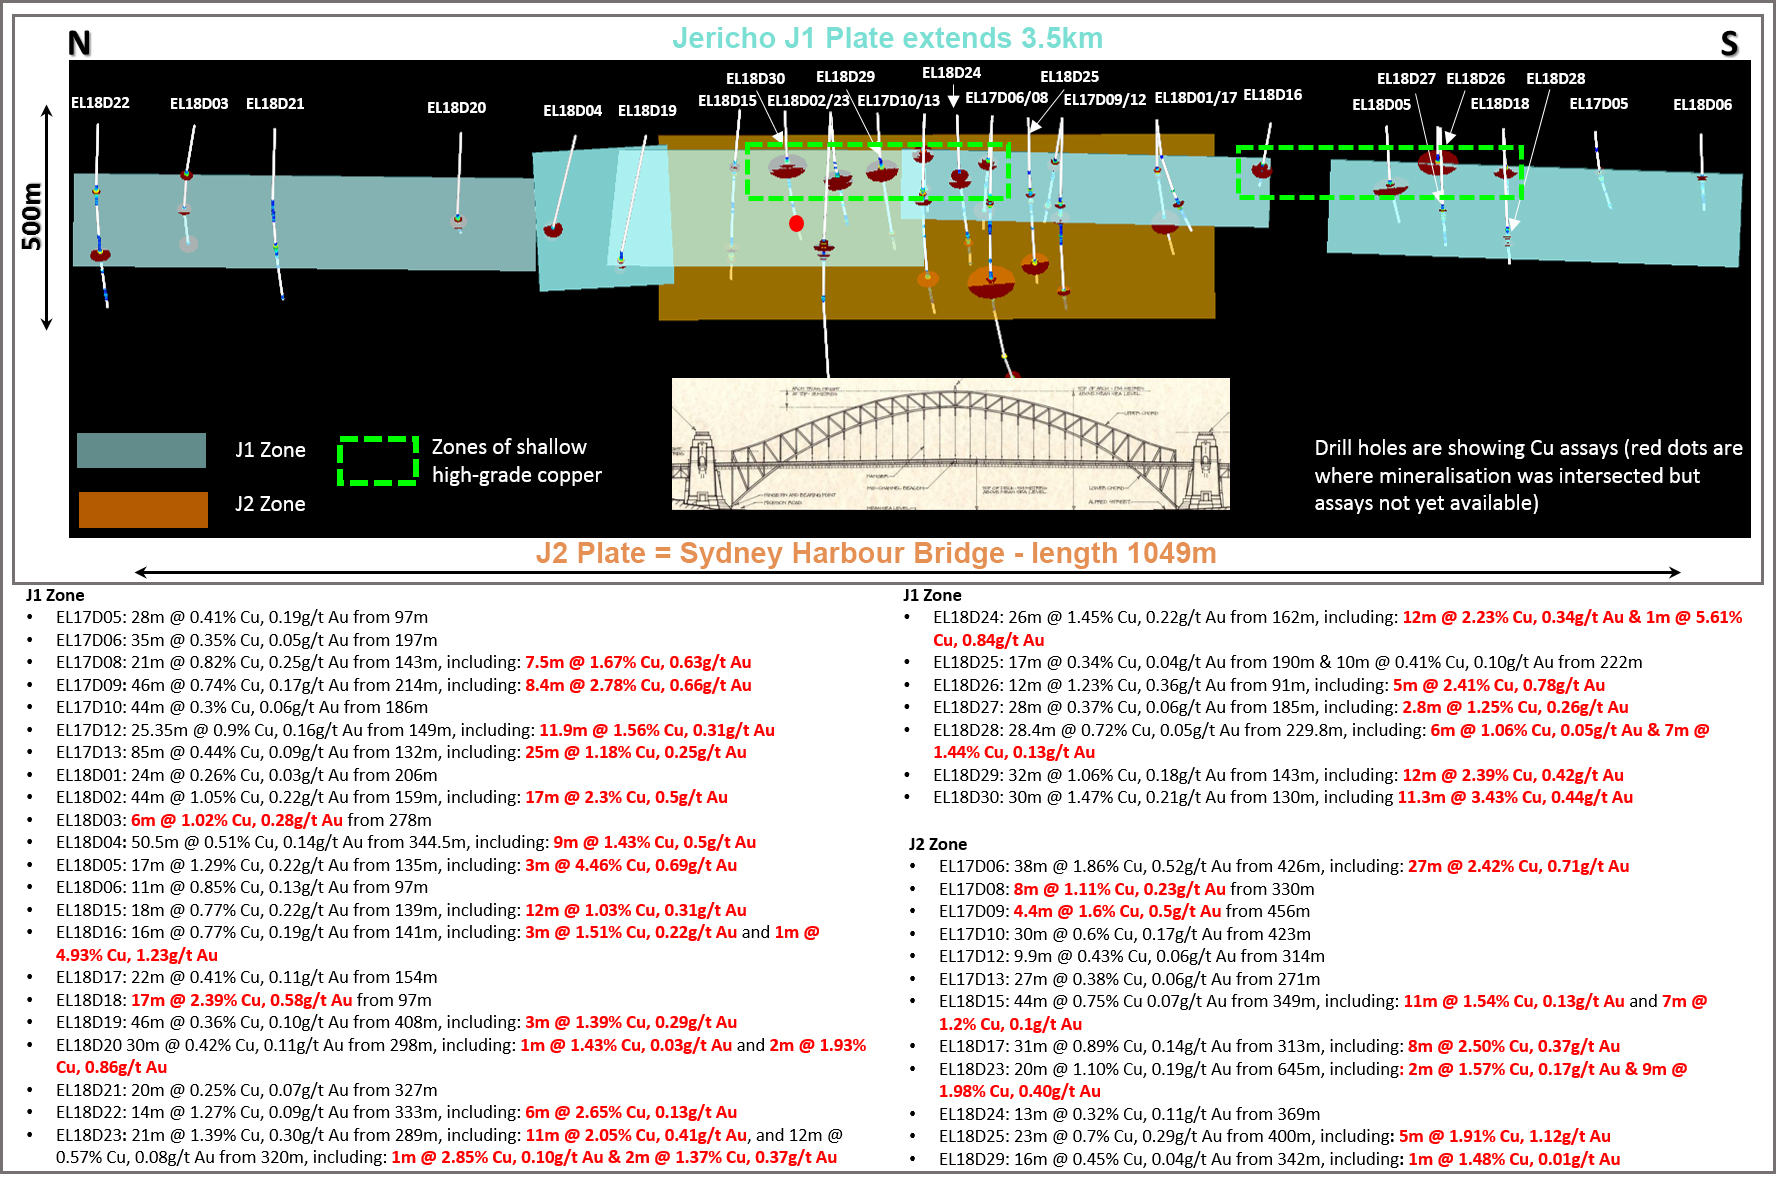This screenshot has width=1776, height=1204.
Task: Click drill hole label EL17D09/12
Action: [x=1104, y=99]
